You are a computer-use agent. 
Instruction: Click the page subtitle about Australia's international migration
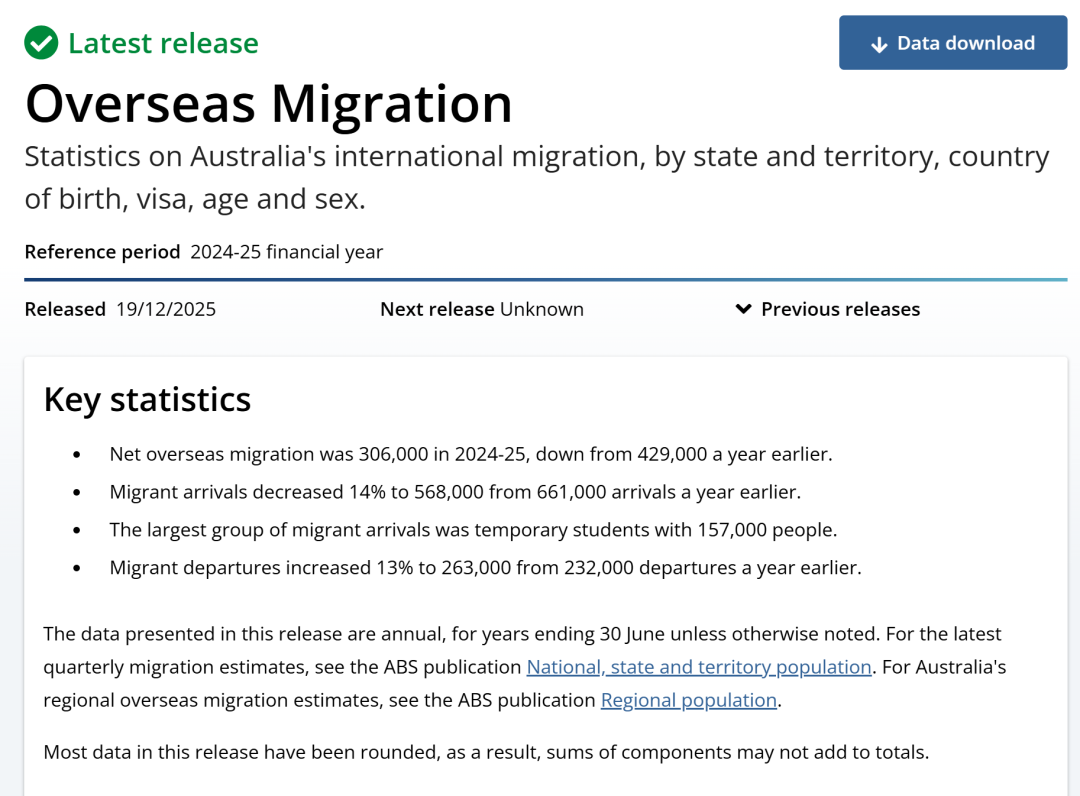tap(536, 177)
